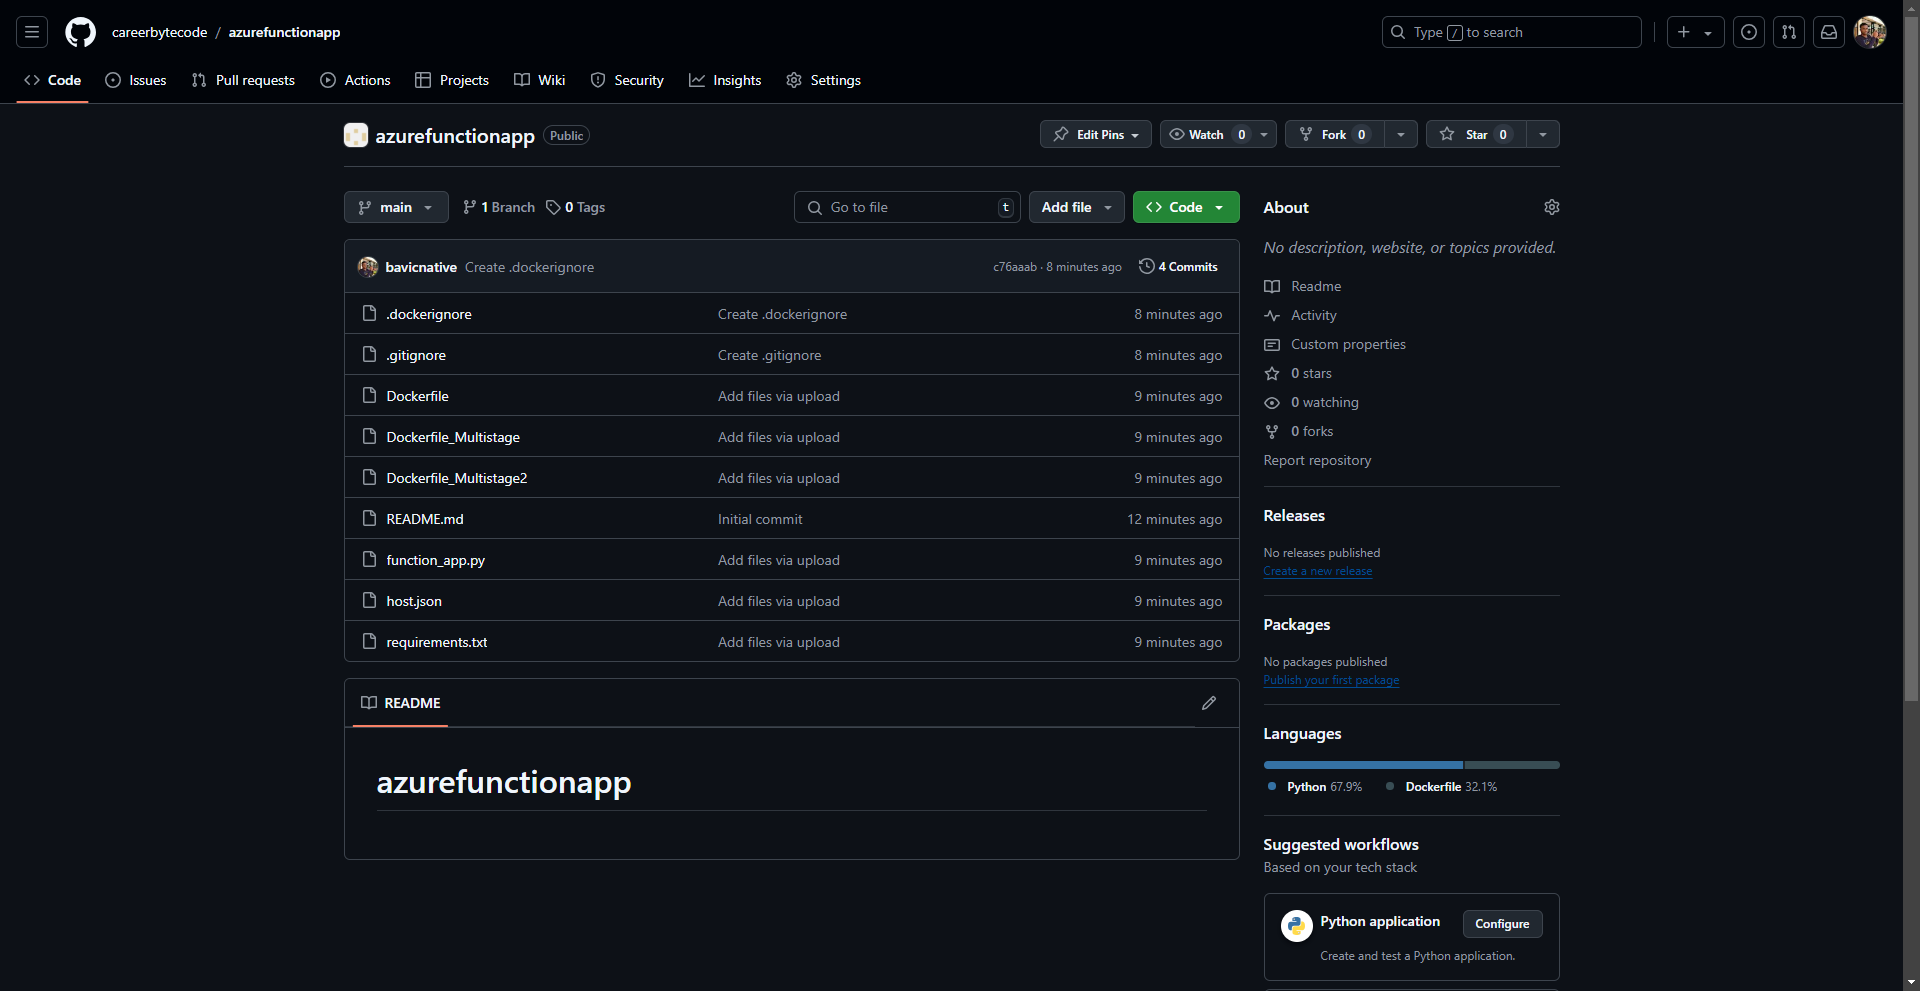This screenshot has height=991, width=1920.
Task: Expand the Add file dropdown
Action: coord(1077,207)
